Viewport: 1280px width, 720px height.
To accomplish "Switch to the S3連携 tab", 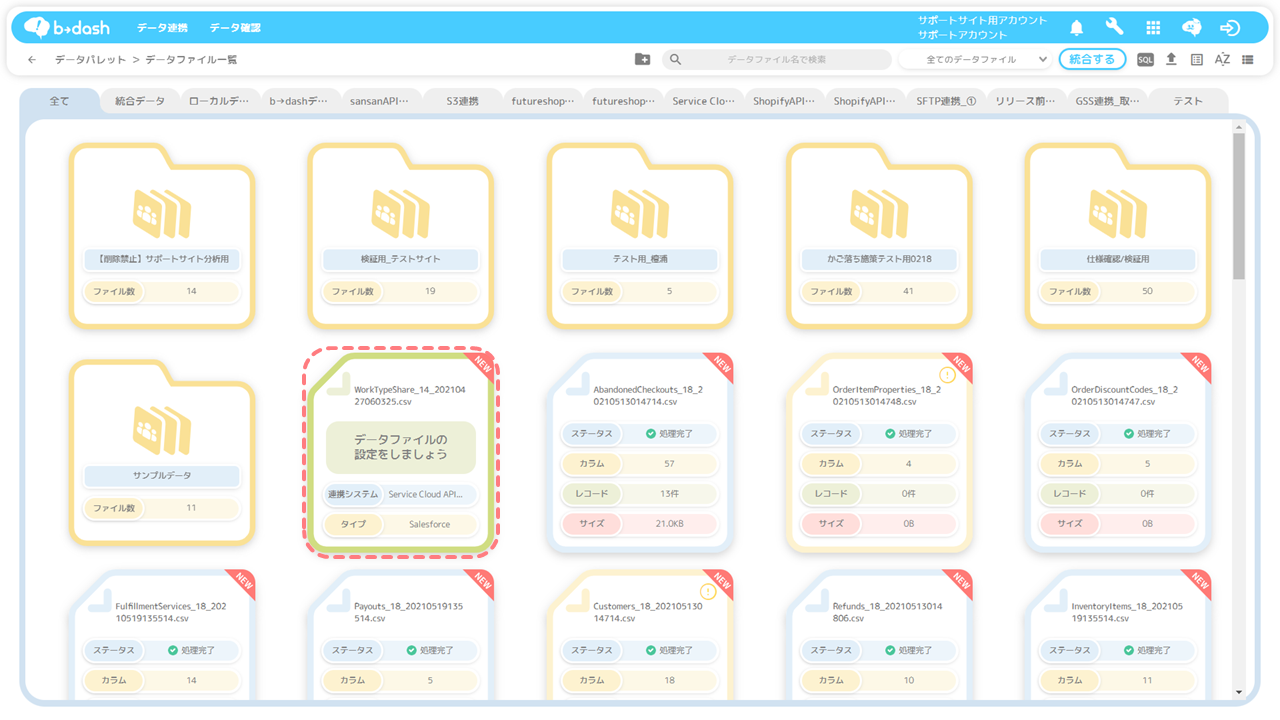I will pos(461,101).
